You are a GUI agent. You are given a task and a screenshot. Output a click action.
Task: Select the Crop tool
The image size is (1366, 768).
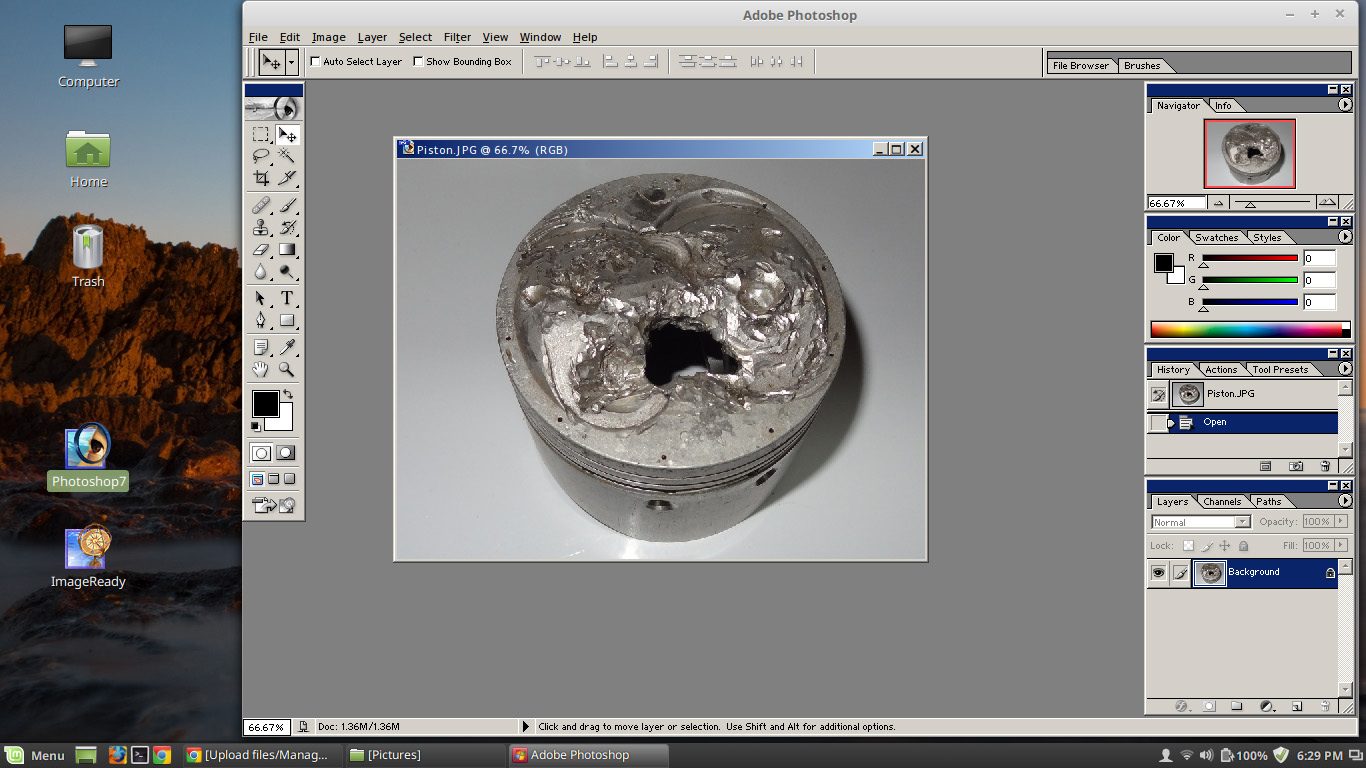(x=261, y=178)
